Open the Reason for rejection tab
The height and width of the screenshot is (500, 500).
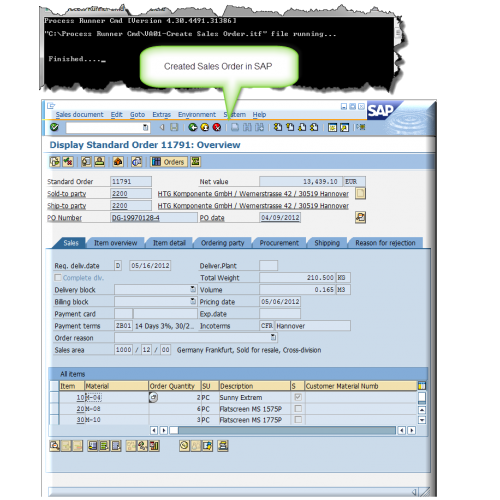click(385, 243)
